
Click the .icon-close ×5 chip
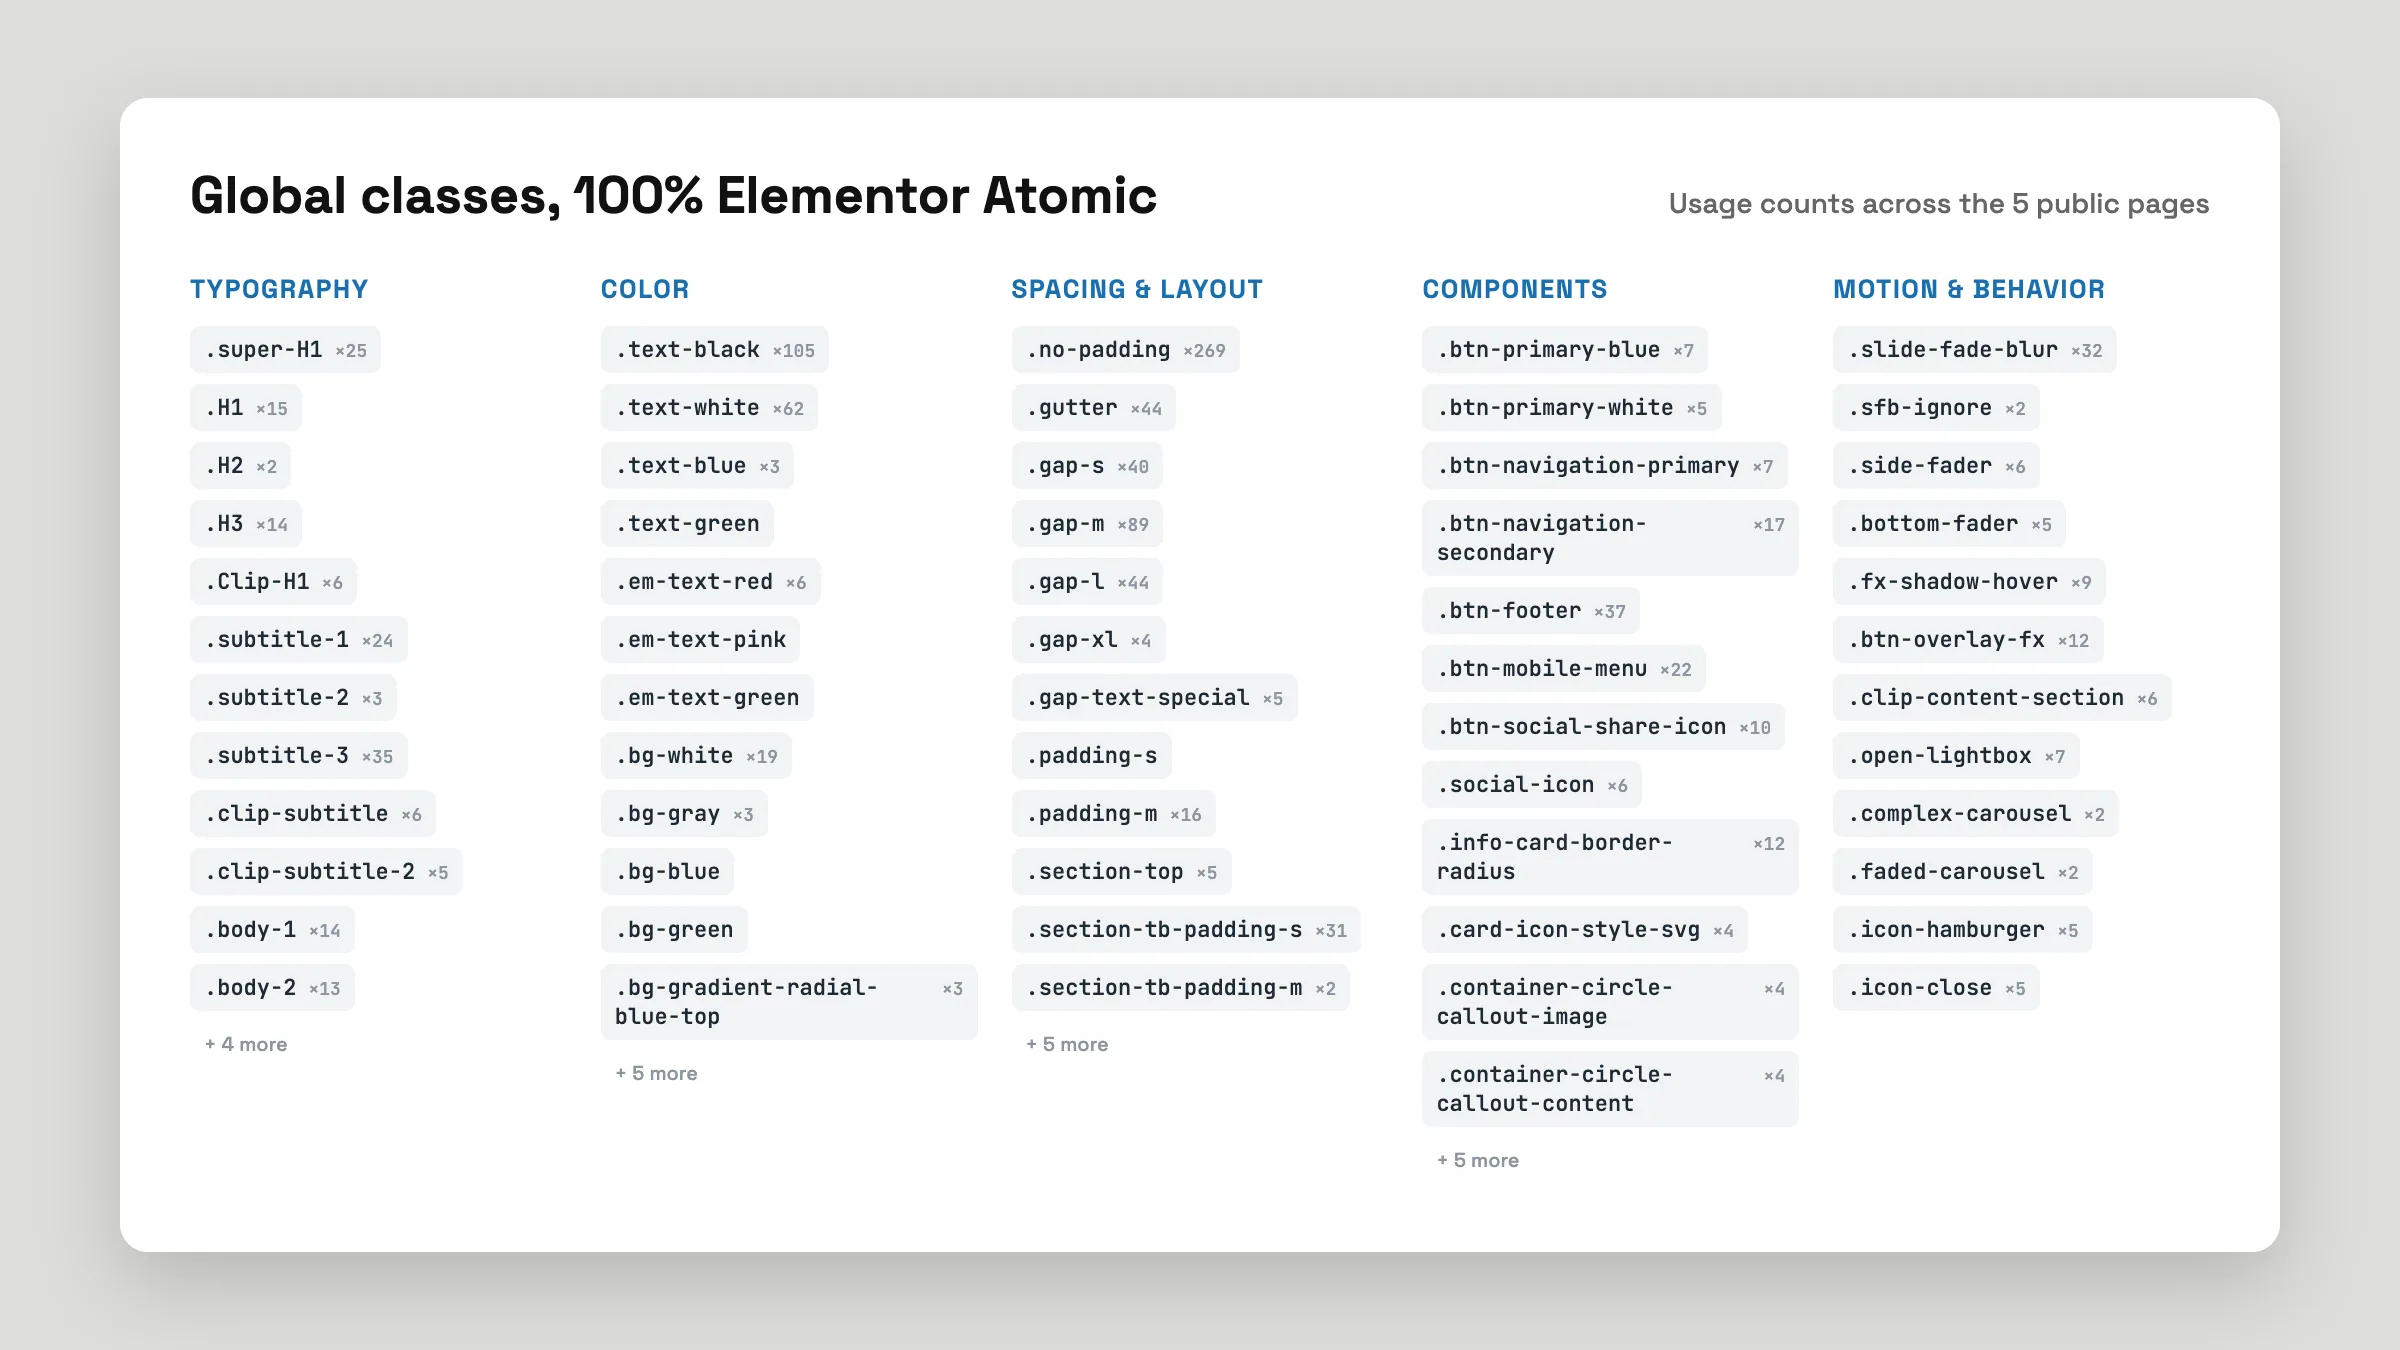coord(1936,988)
